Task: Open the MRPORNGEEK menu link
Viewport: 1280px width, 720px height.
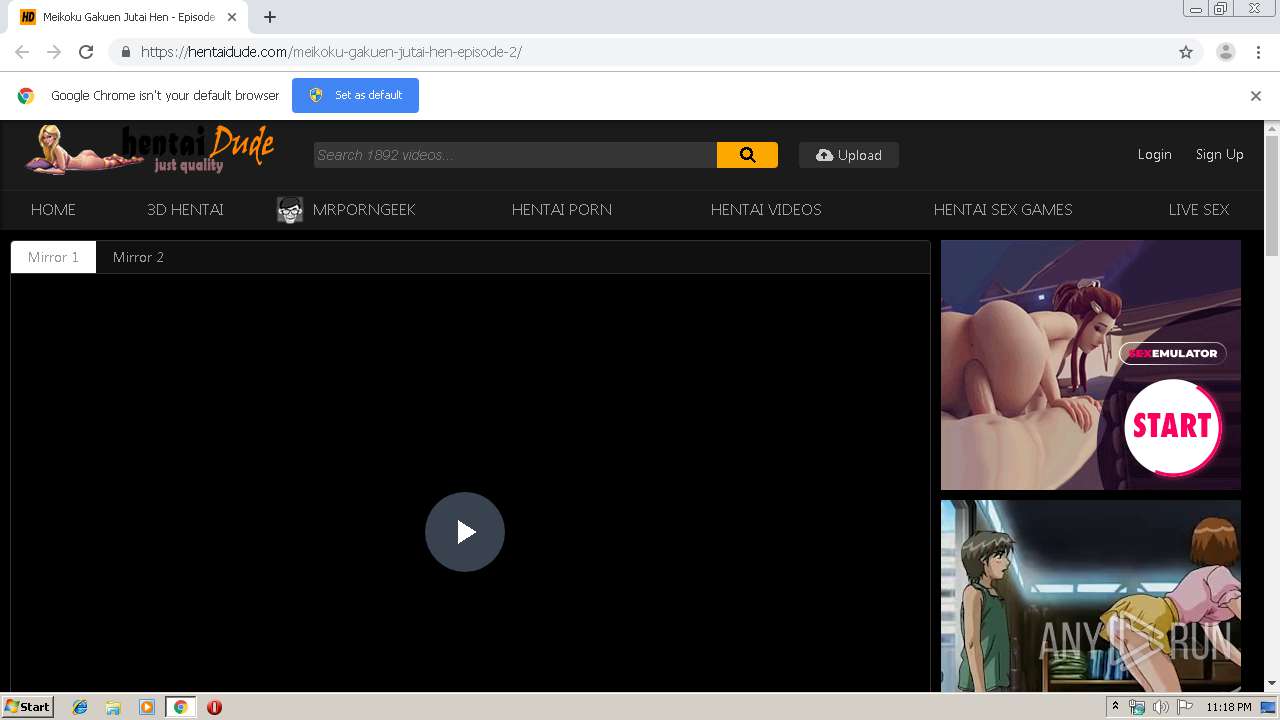Action: click(x=364, y=210)
